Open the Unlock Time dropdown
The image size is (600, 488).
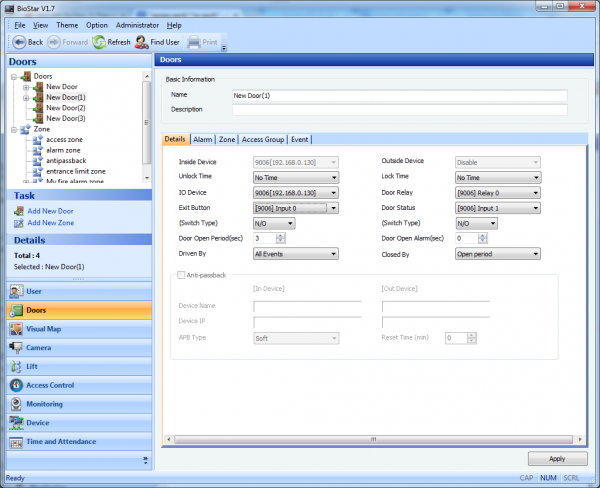click(334, 177)
